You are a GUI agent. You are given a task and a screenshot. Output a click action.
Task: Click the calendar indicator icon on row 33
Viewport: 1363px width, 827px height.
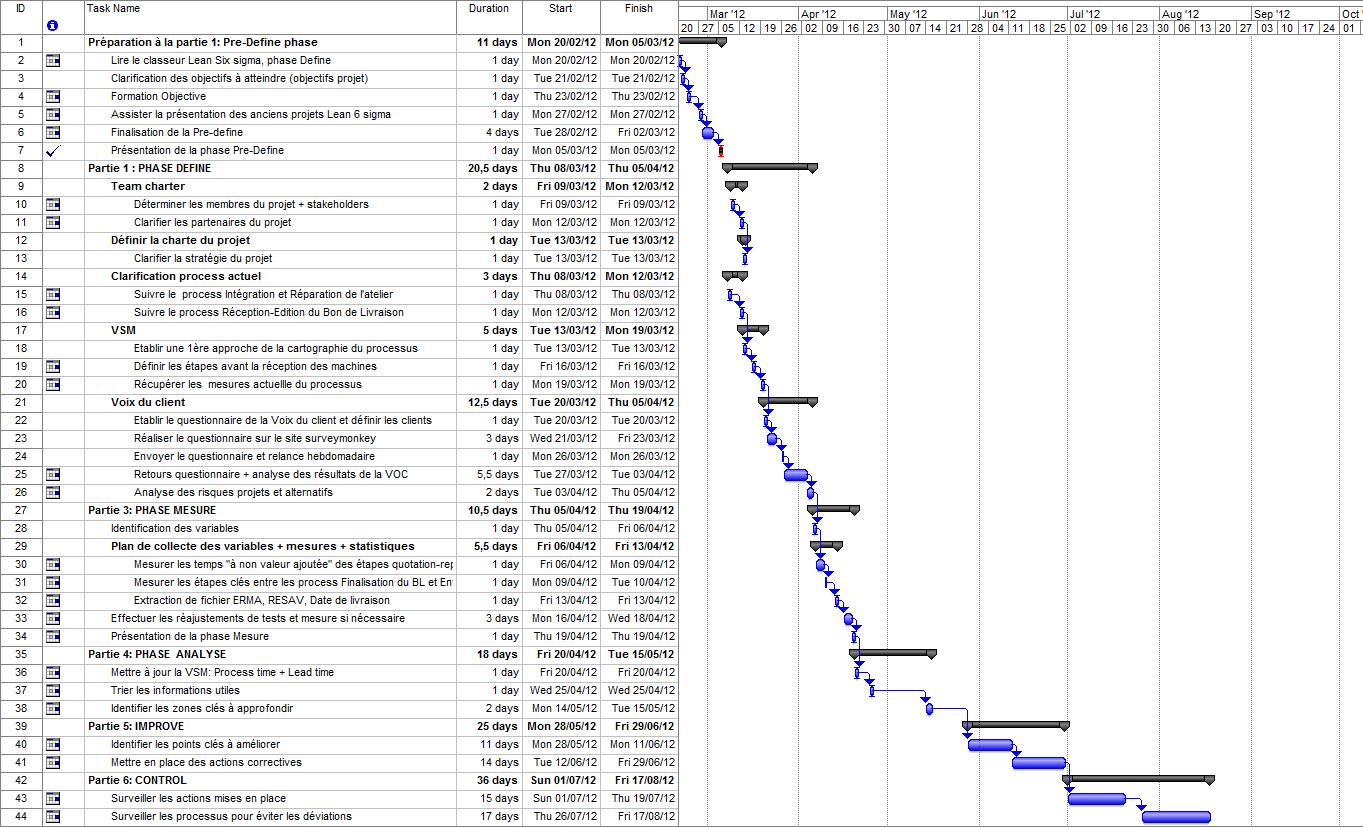[52, 619]
